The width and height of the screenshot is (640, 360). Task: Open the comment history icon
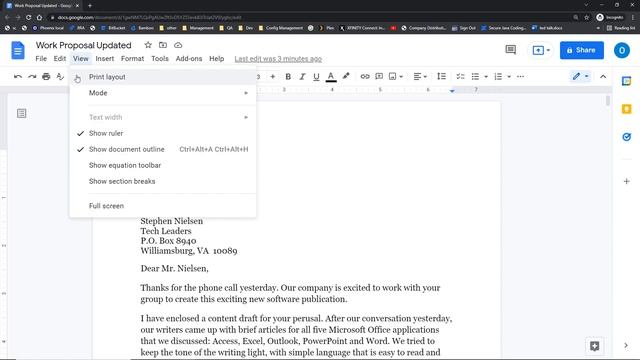510,50
